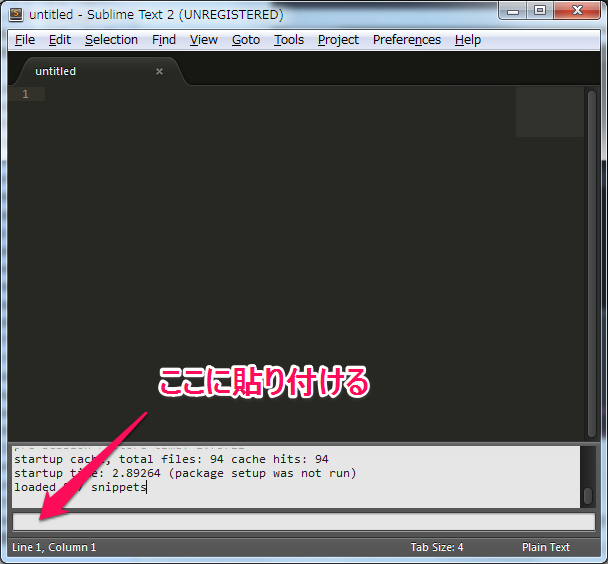Open the File menu

(25, 40)
